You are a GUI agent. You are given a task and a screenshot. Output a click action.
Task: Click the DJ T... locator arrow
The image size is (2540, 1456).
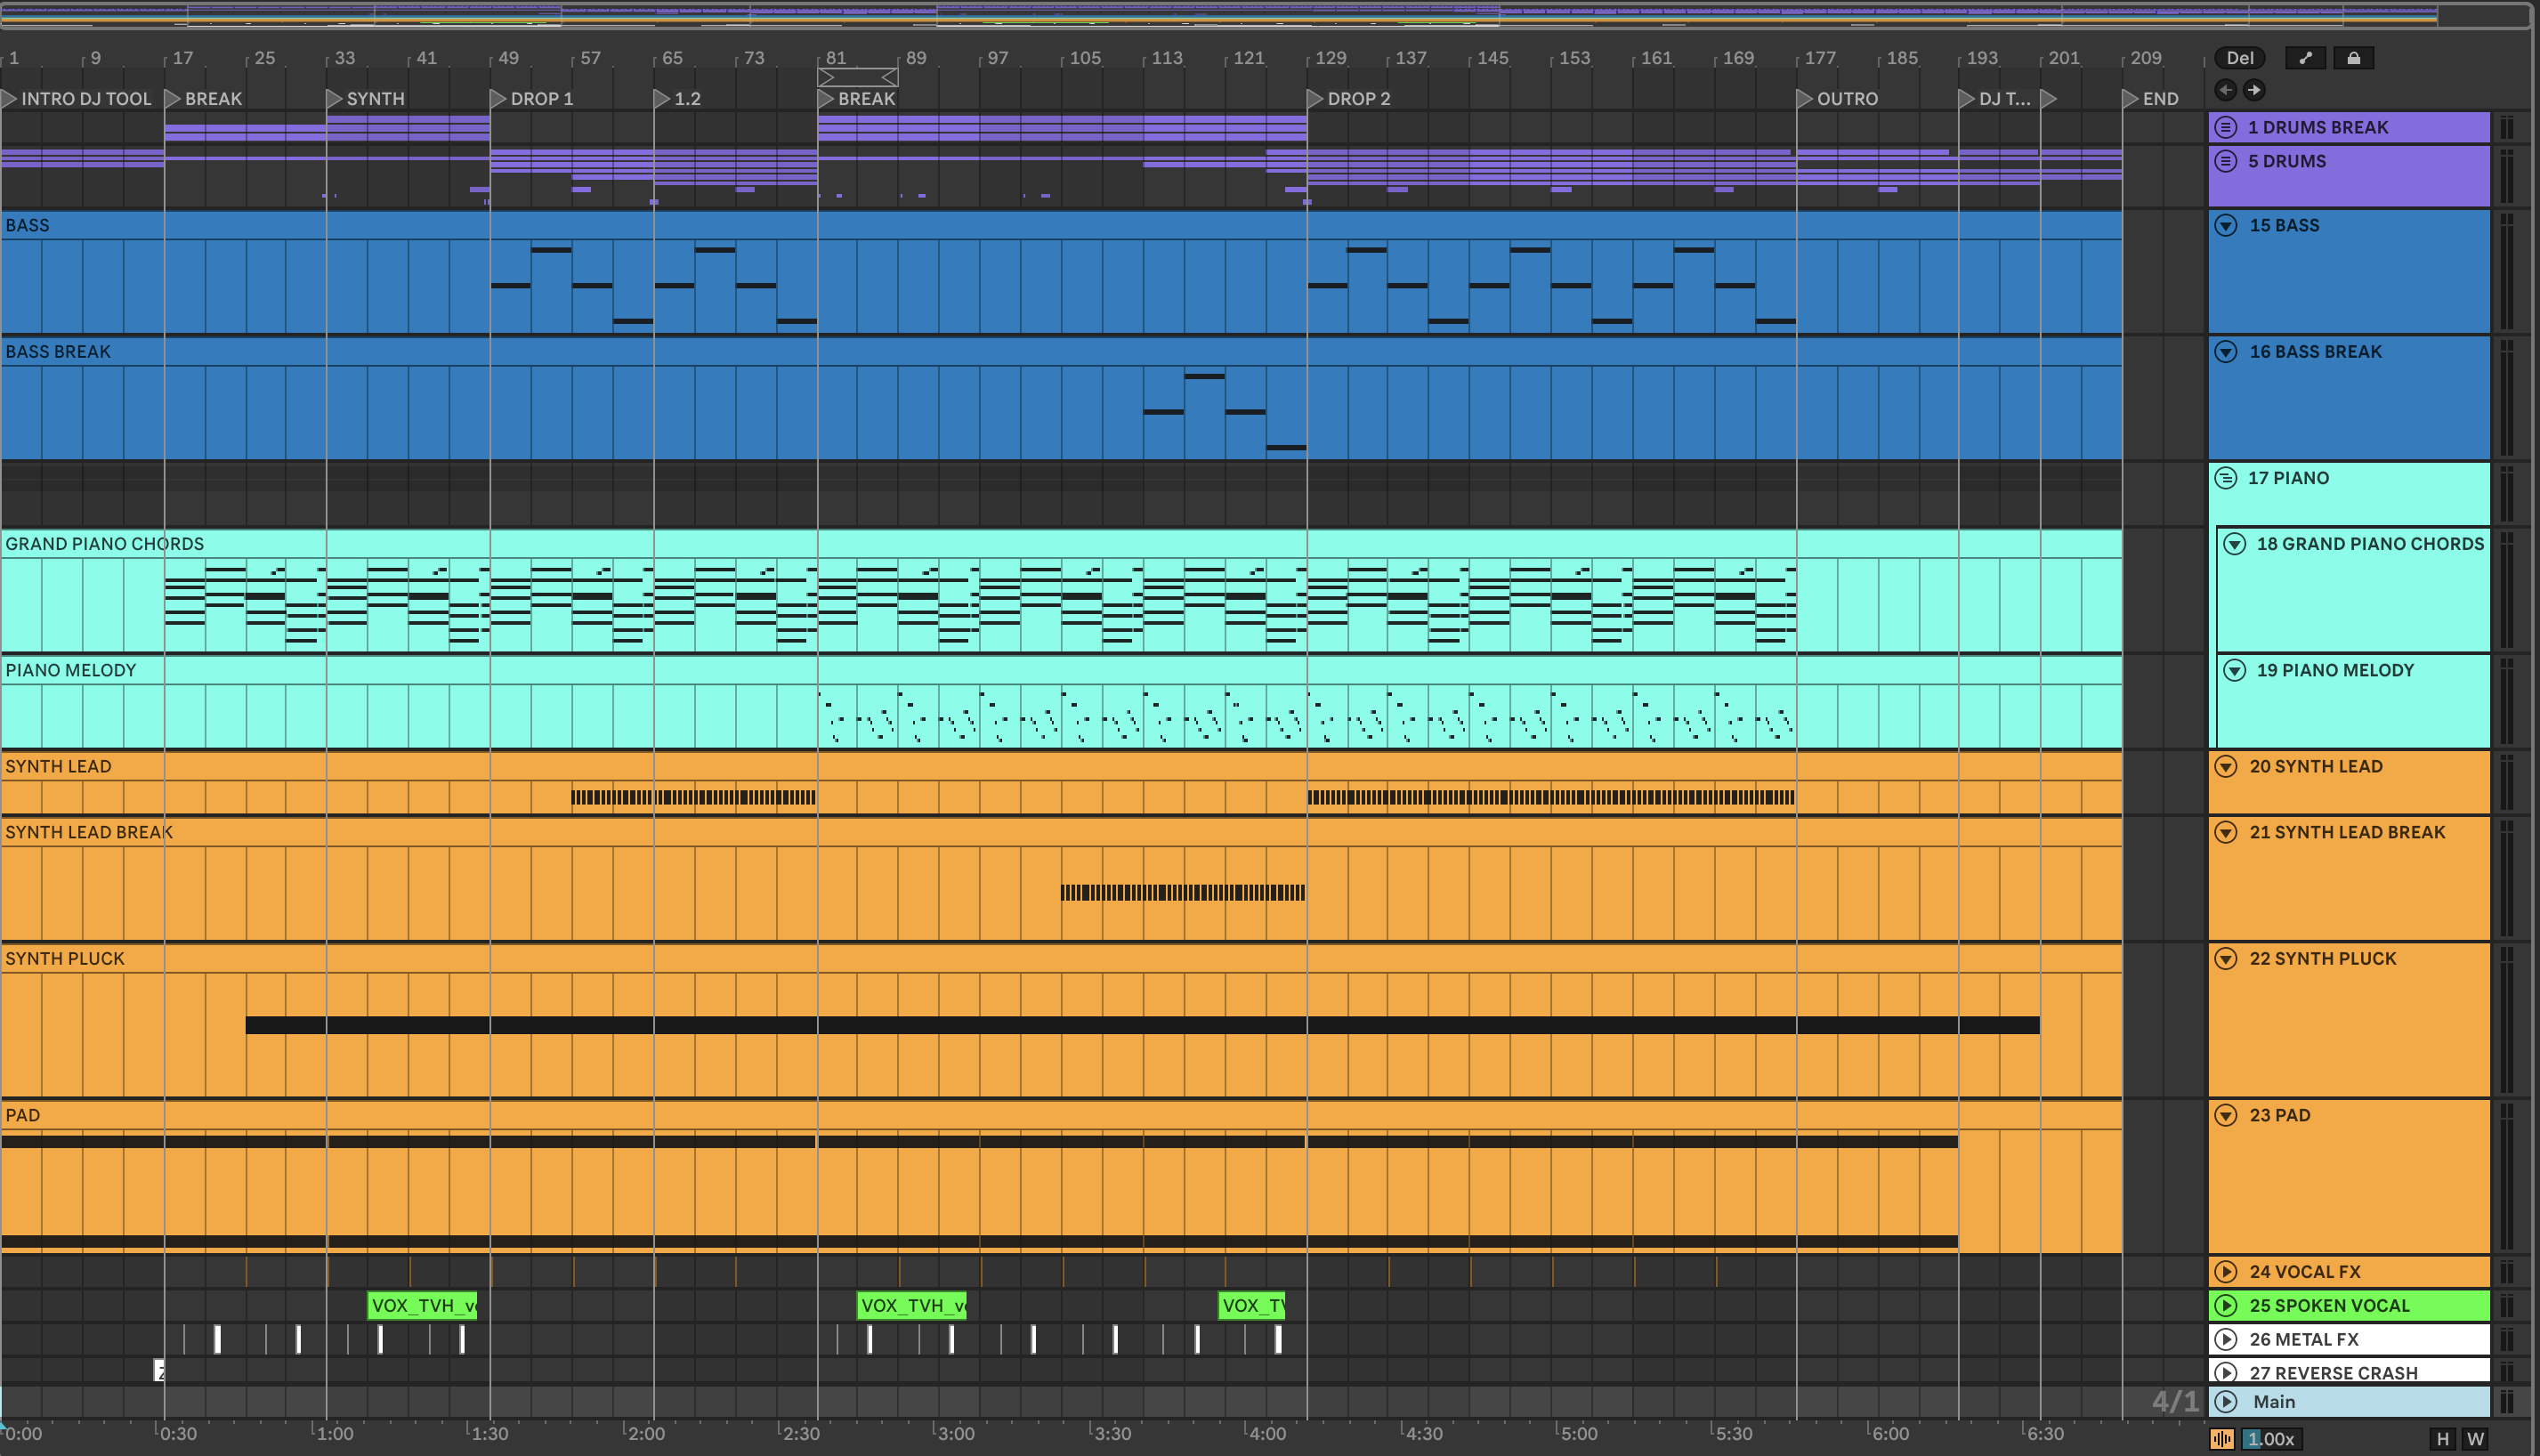tap(1967, 99)
